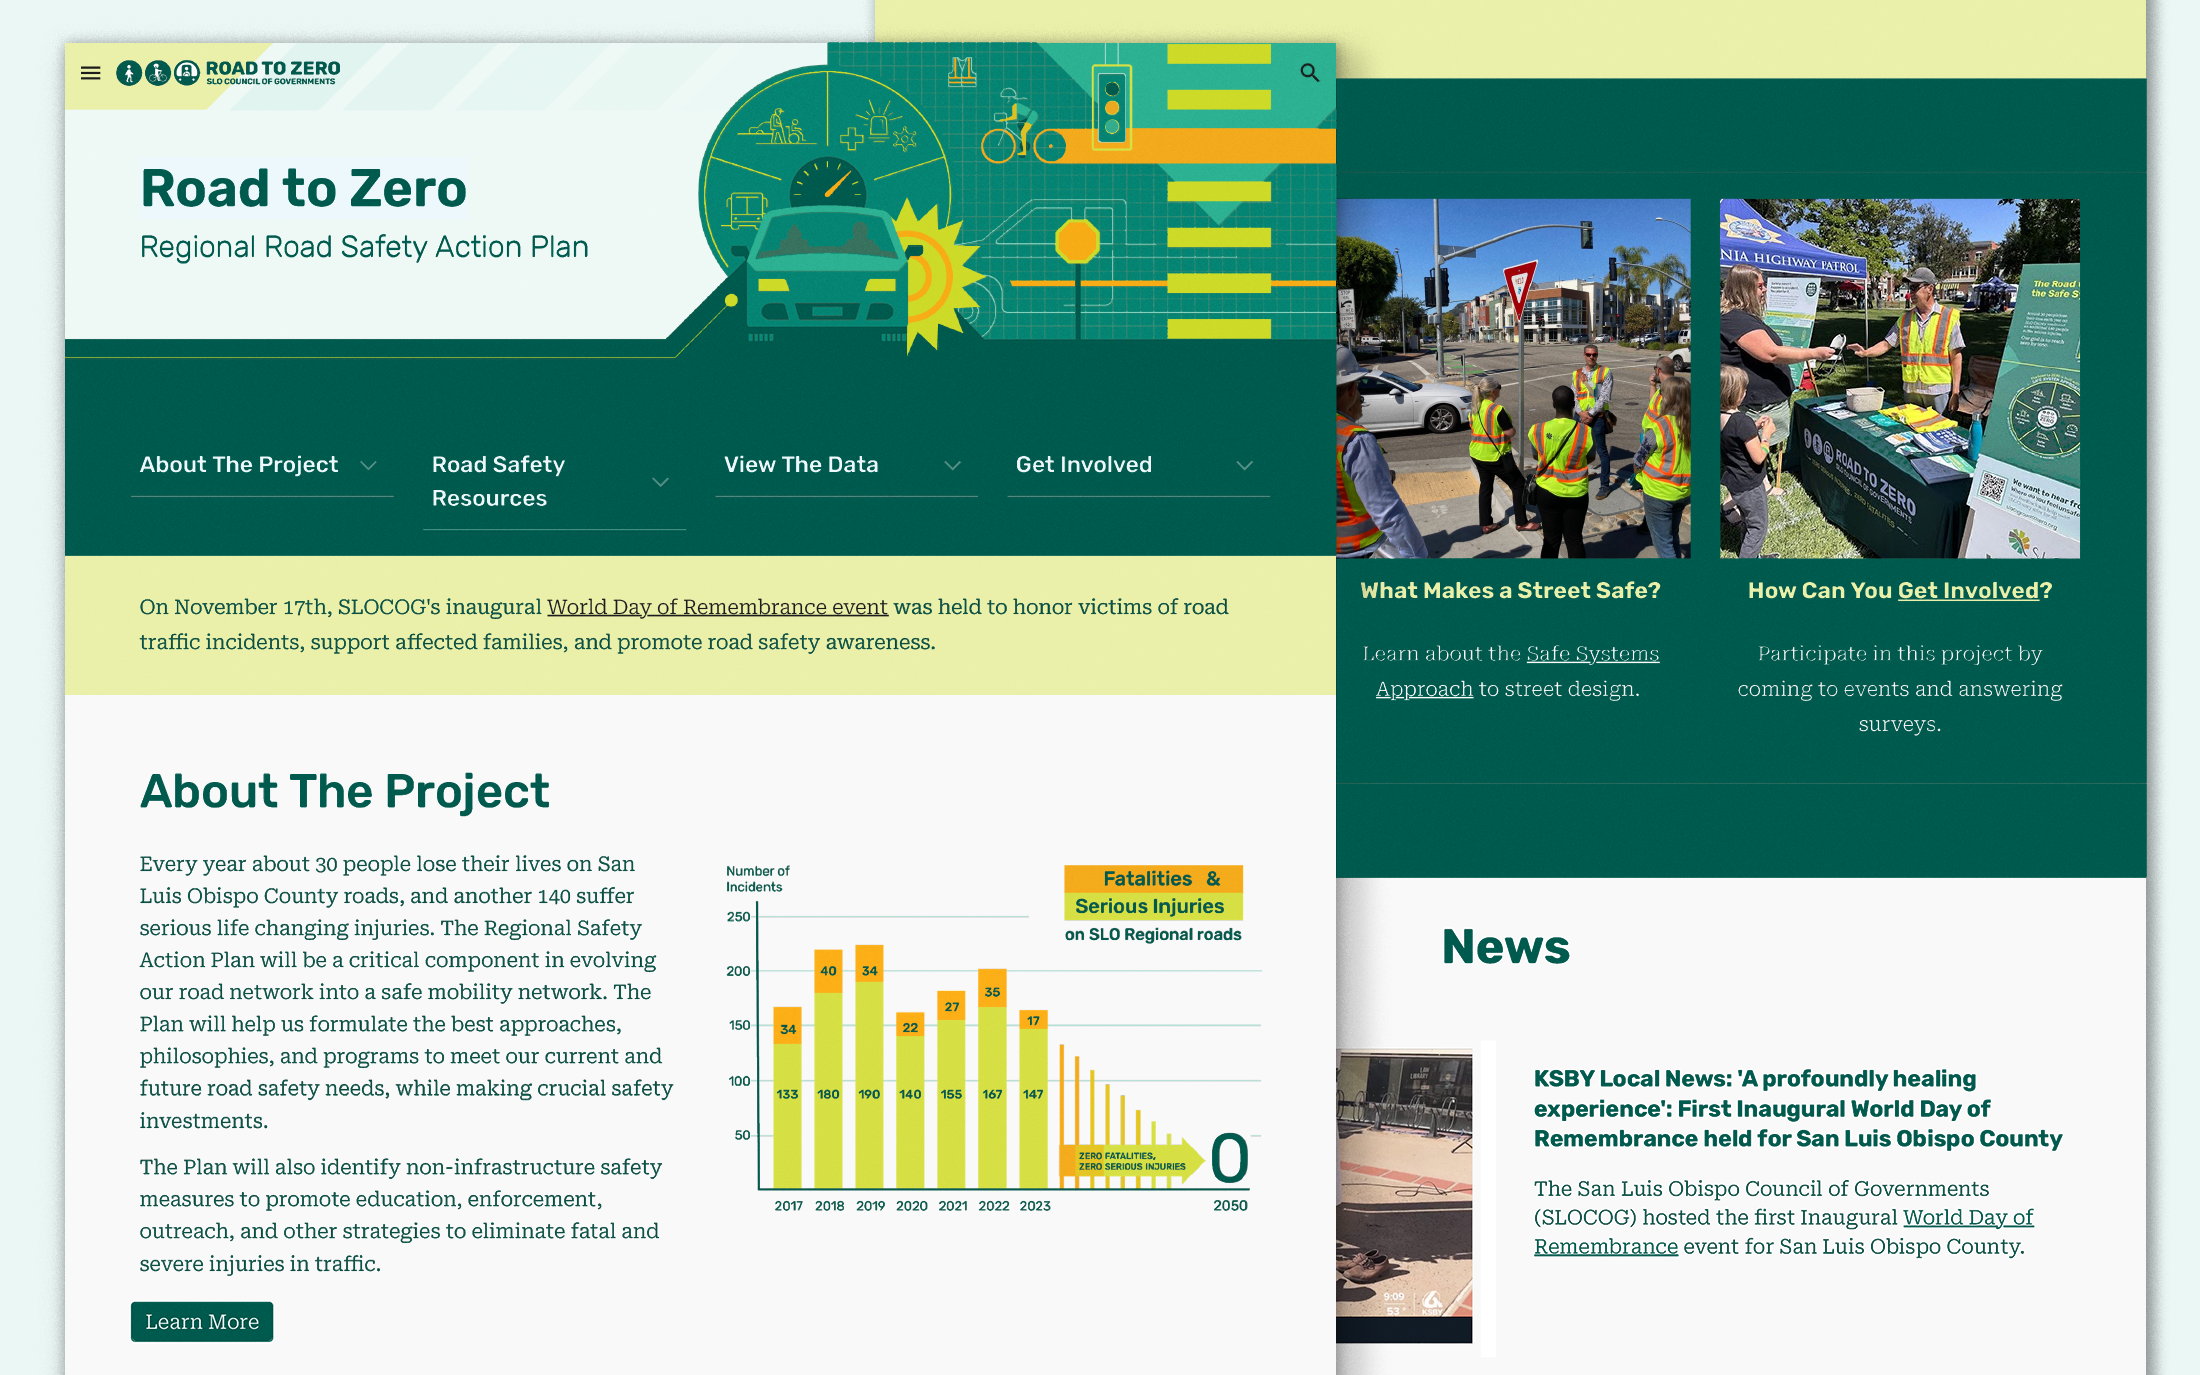Open the View The Data menu item

point(801,465)
